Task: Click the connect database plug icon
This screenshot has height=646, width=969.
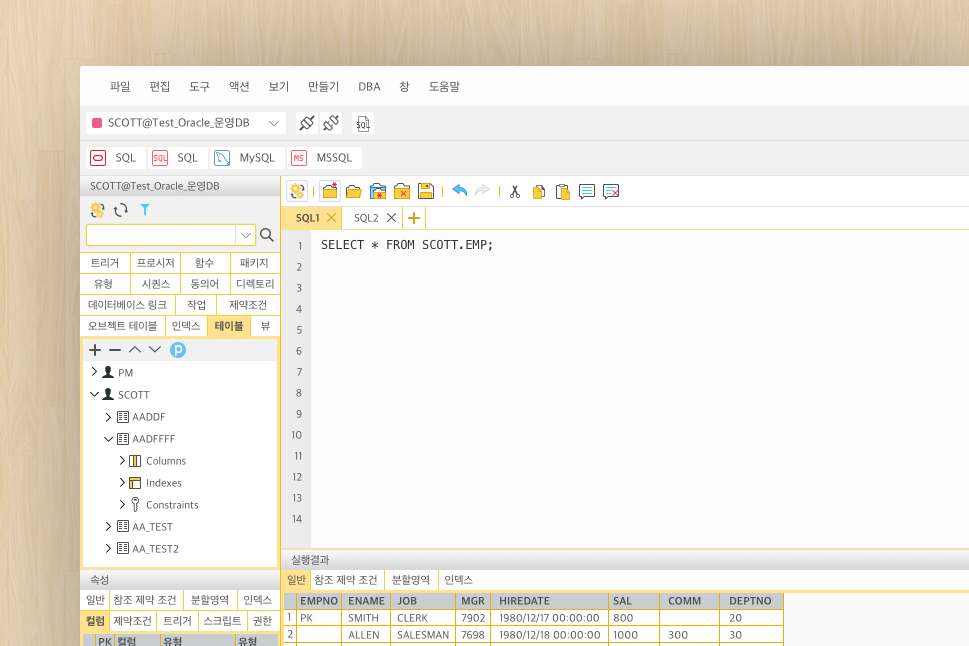Action: [x=308, y=123]
